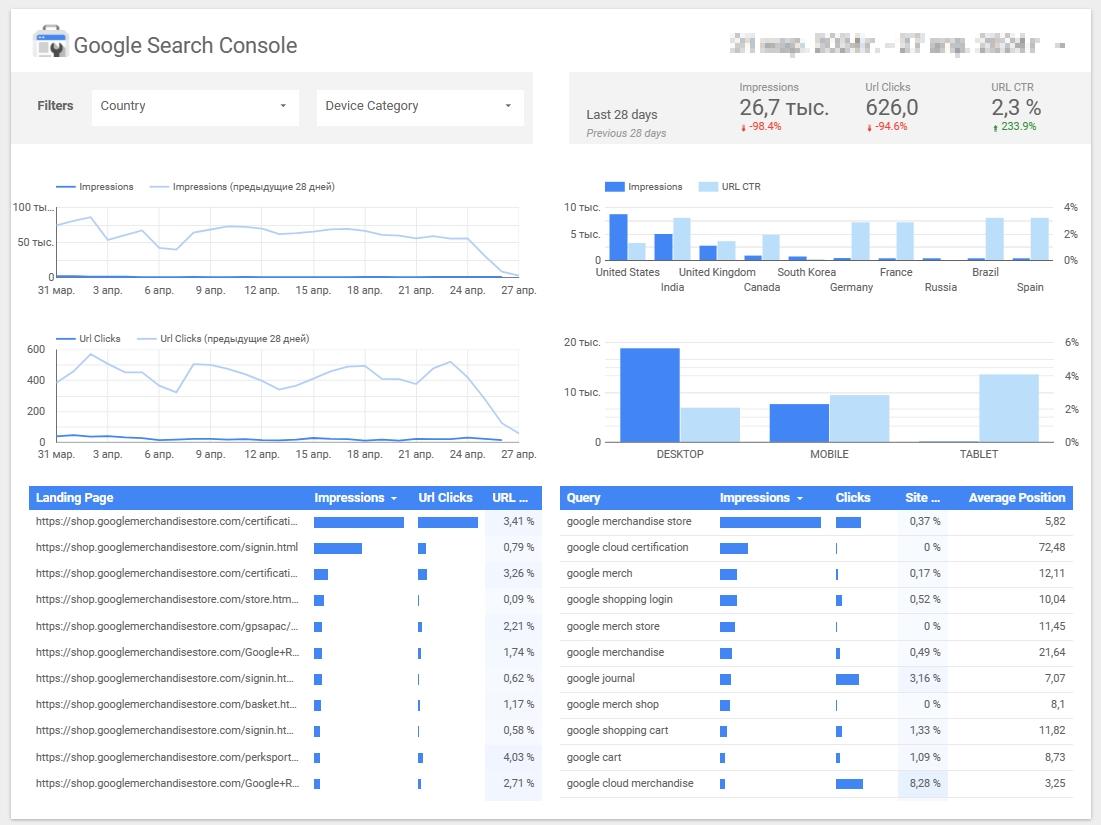
Task: Open the Country filter dropdown
Action: (195, 106)
